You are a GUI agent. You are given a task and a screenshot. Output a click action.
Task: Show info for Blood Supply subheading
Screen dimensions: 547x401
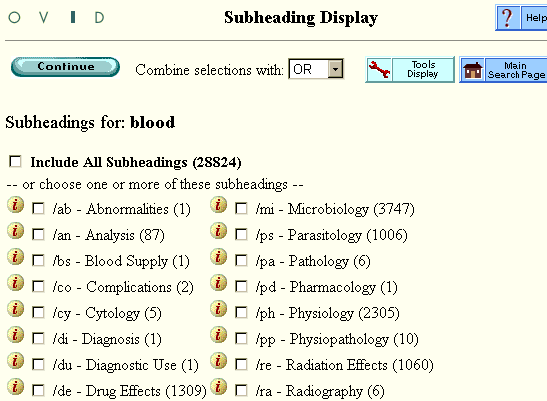coord(16,257)
